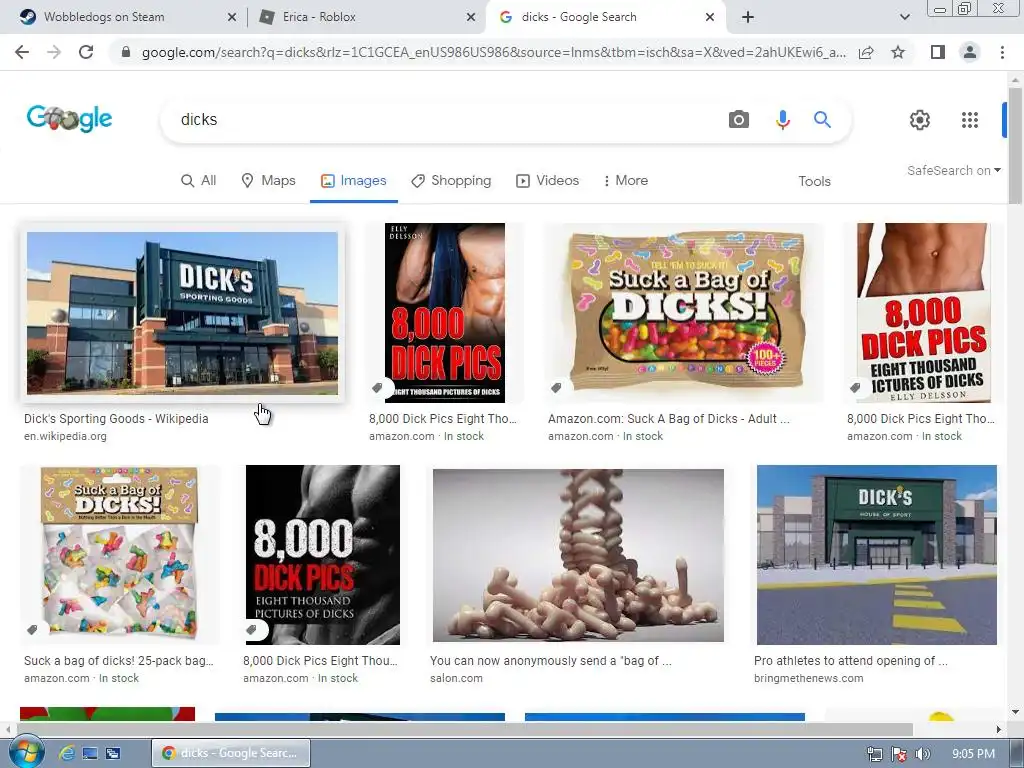Image resolution: width=1024 pixels, height=768 pixels.
Task: Focus the Google search input box
Action: [447, 120]
